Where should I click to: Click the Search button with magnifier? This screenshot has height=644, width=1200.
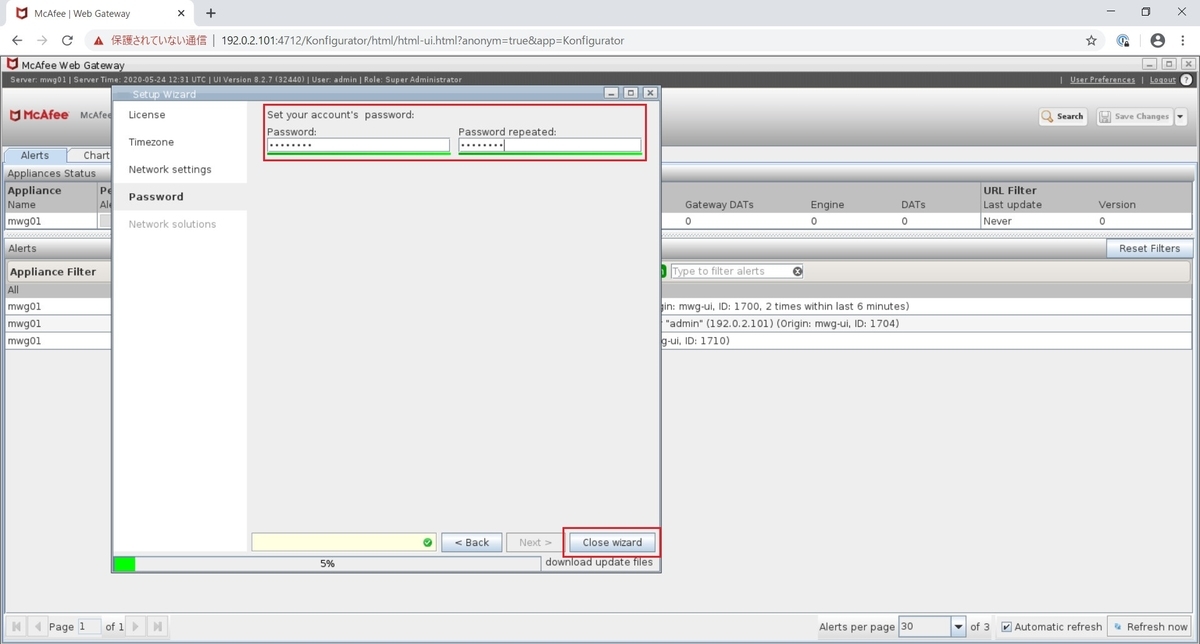pyautogui.click(x=1063, y=116)
